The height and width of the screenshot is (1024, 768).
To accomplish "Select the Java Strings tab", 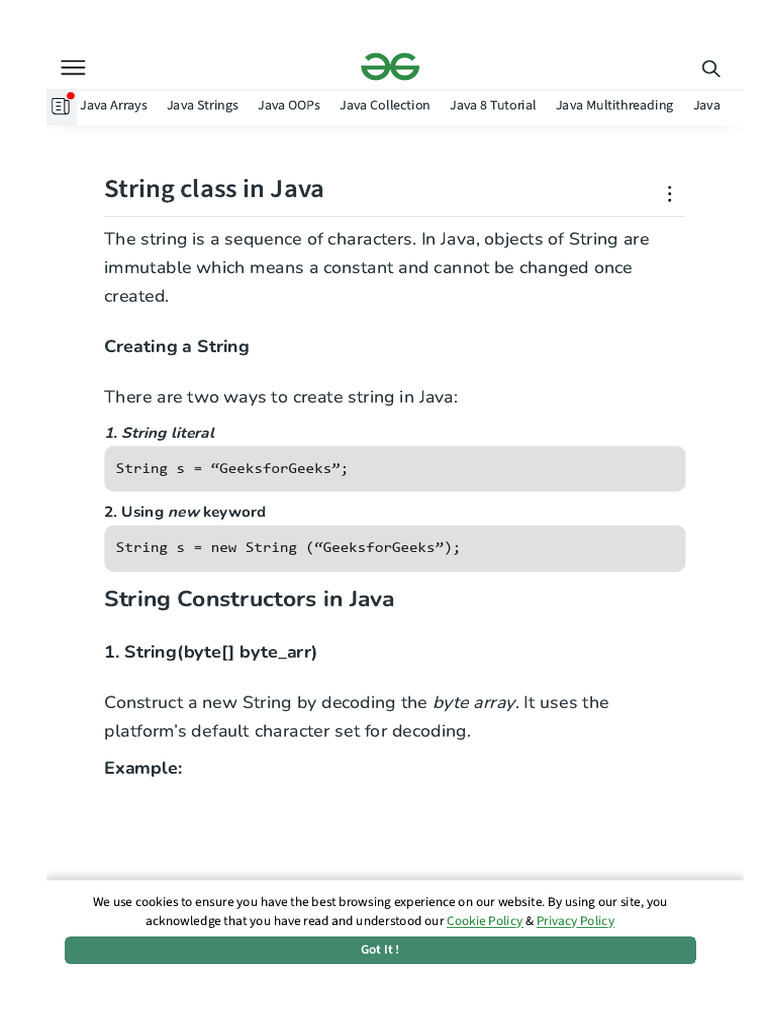I will pyautogui.click(x=202, y=105).
